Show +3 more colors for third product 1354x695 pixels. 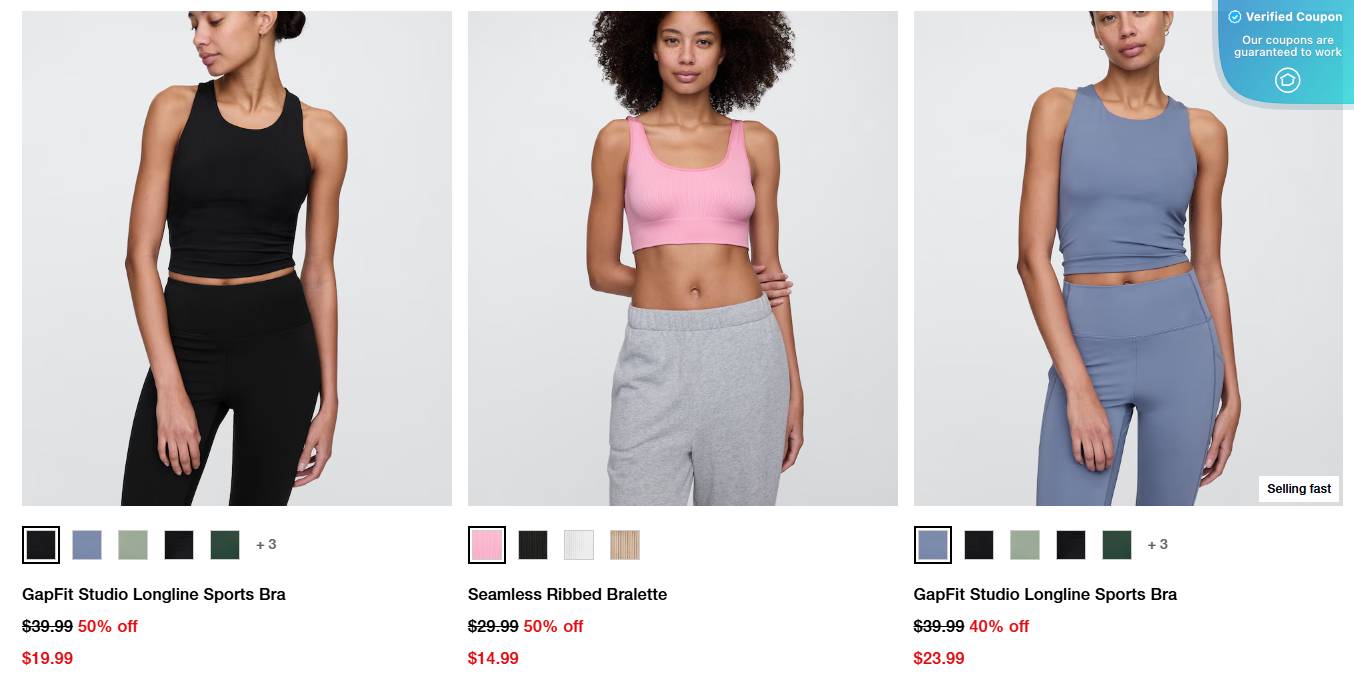point(1158,545)
